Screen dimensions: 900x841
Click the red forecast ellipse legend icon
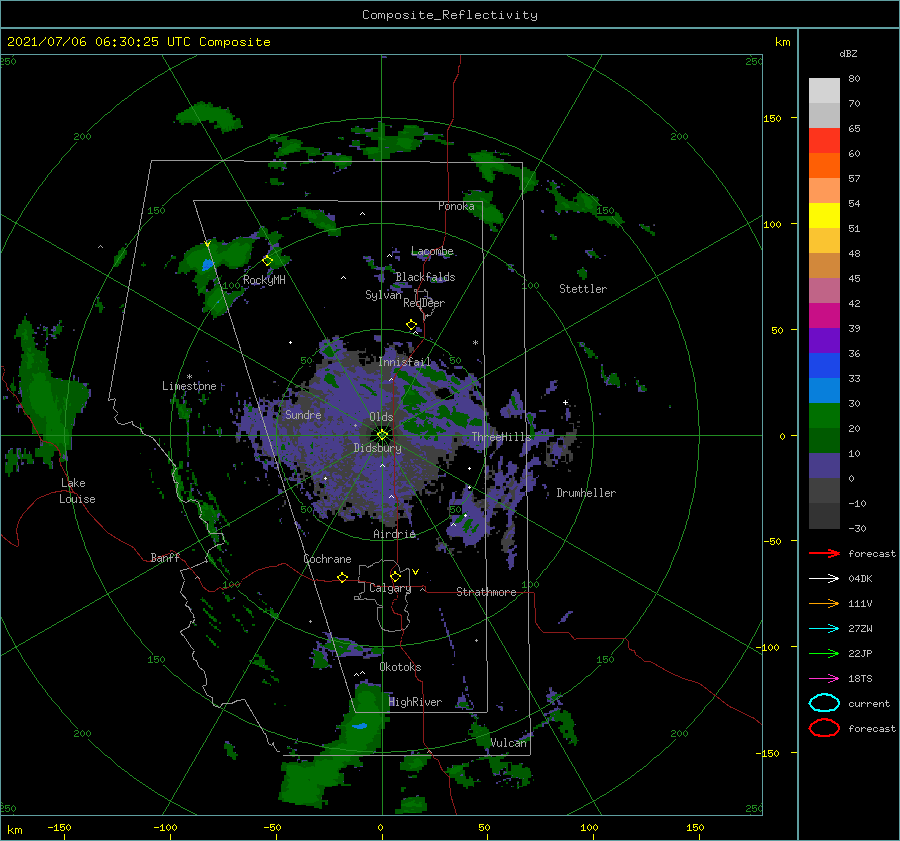(x=824, y=728)
